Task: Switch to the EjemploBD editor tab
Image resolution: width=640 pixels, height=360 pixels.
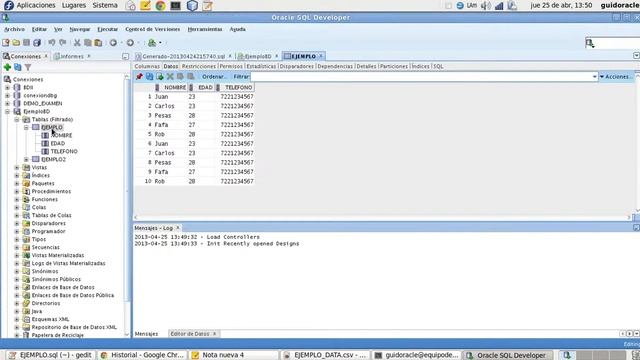Action: (x=258, y=56)
